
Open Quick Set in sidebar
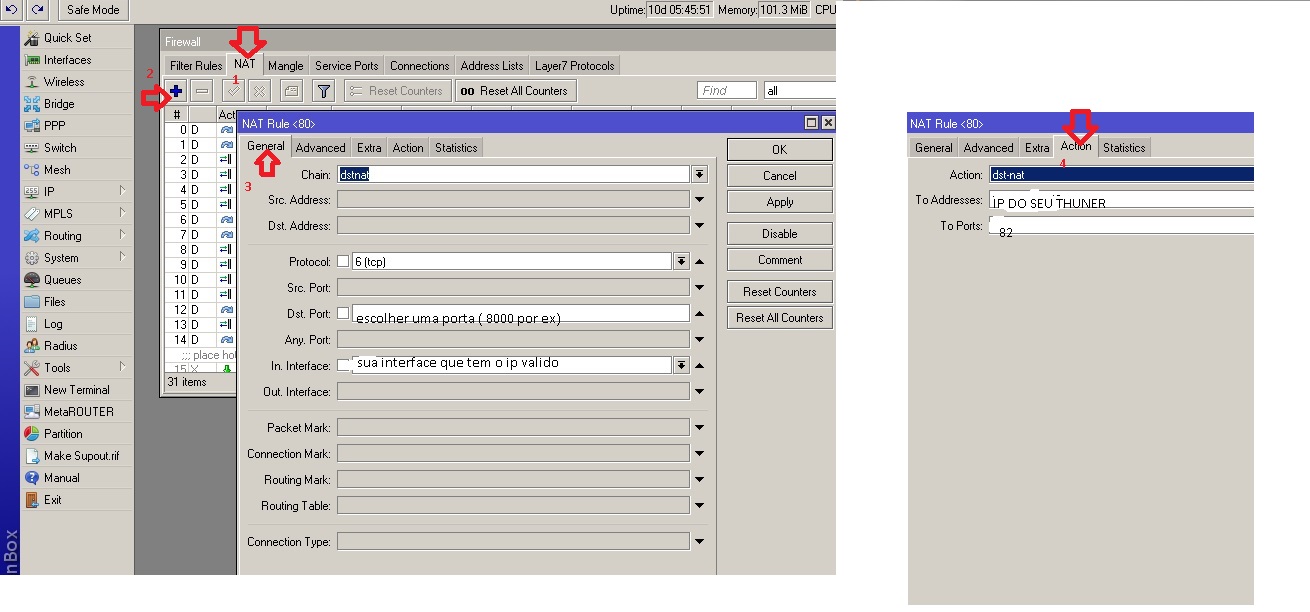[x=67, y=37]
